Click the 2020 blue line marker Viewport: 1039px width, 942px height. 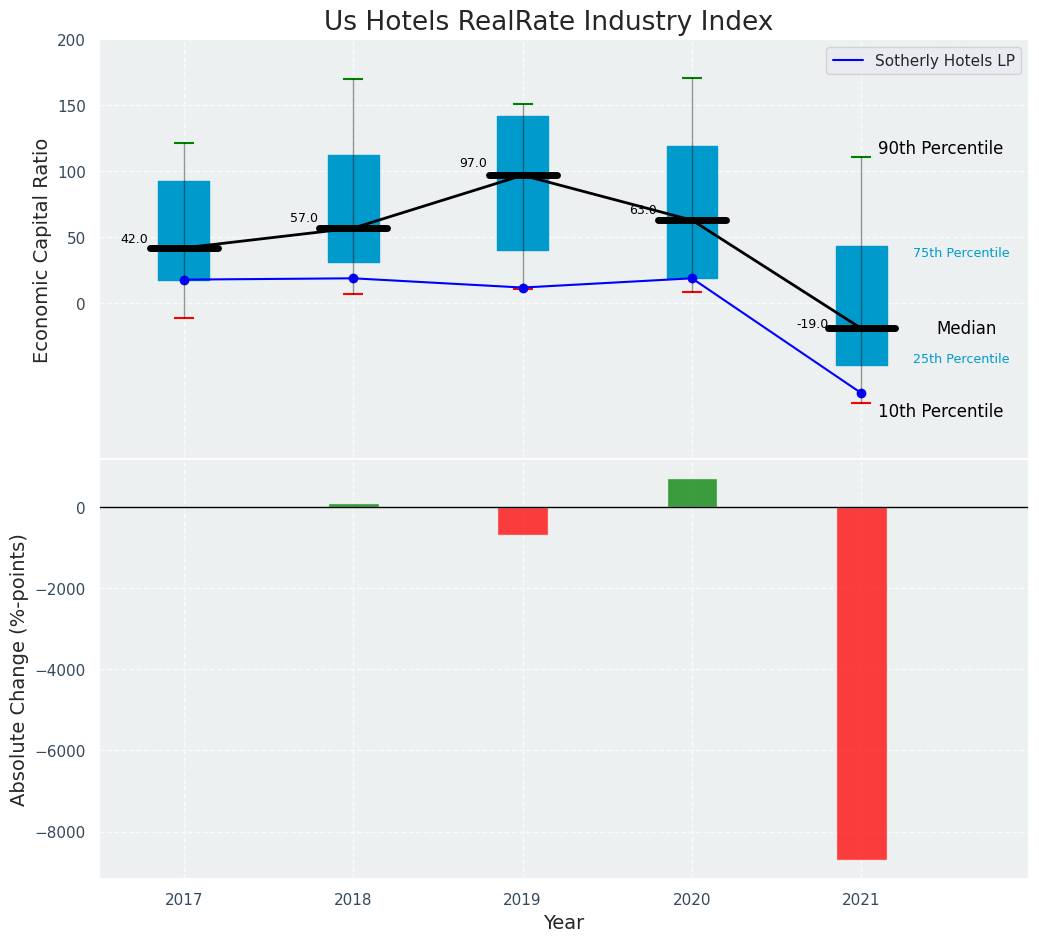692,279
